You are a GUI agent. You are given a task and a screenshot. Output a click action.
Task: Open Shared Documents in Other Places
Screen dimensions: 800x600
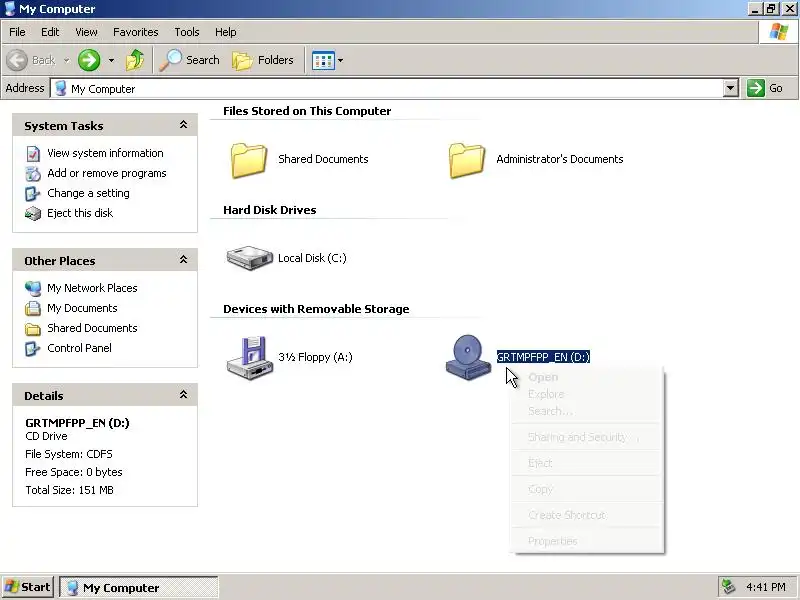pyautogui.click(x=92, y=328)
